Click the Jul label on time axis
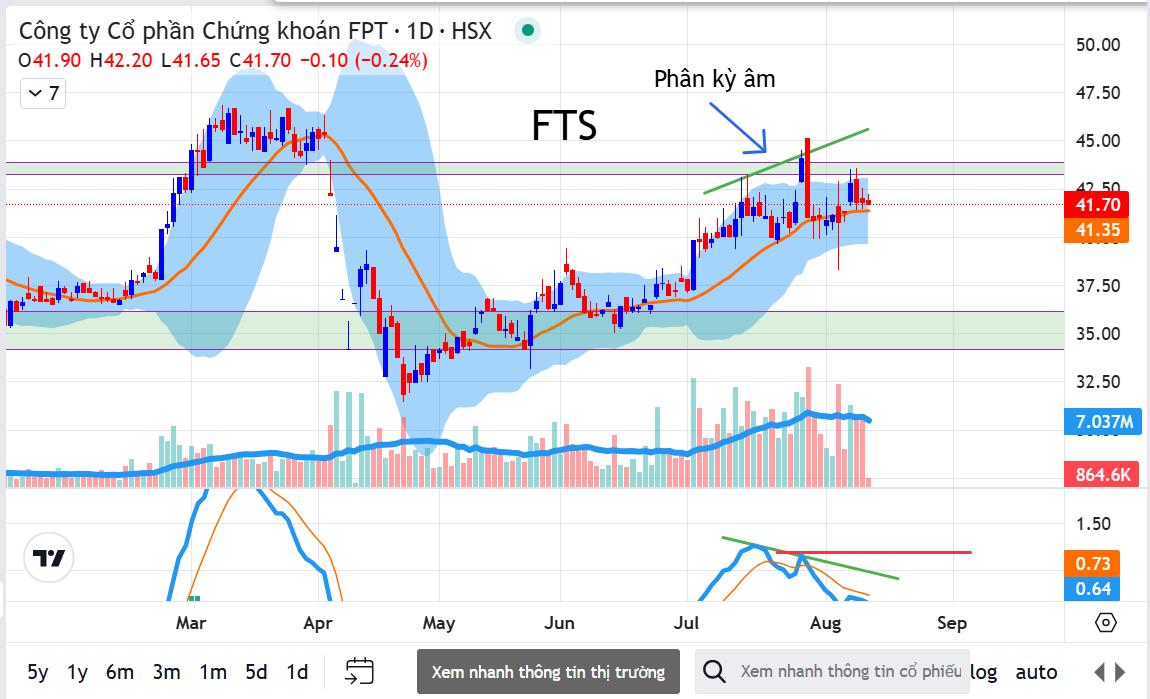Image resolution: width=1150 pixels, height=699 pixels. [x=686, y=623]
